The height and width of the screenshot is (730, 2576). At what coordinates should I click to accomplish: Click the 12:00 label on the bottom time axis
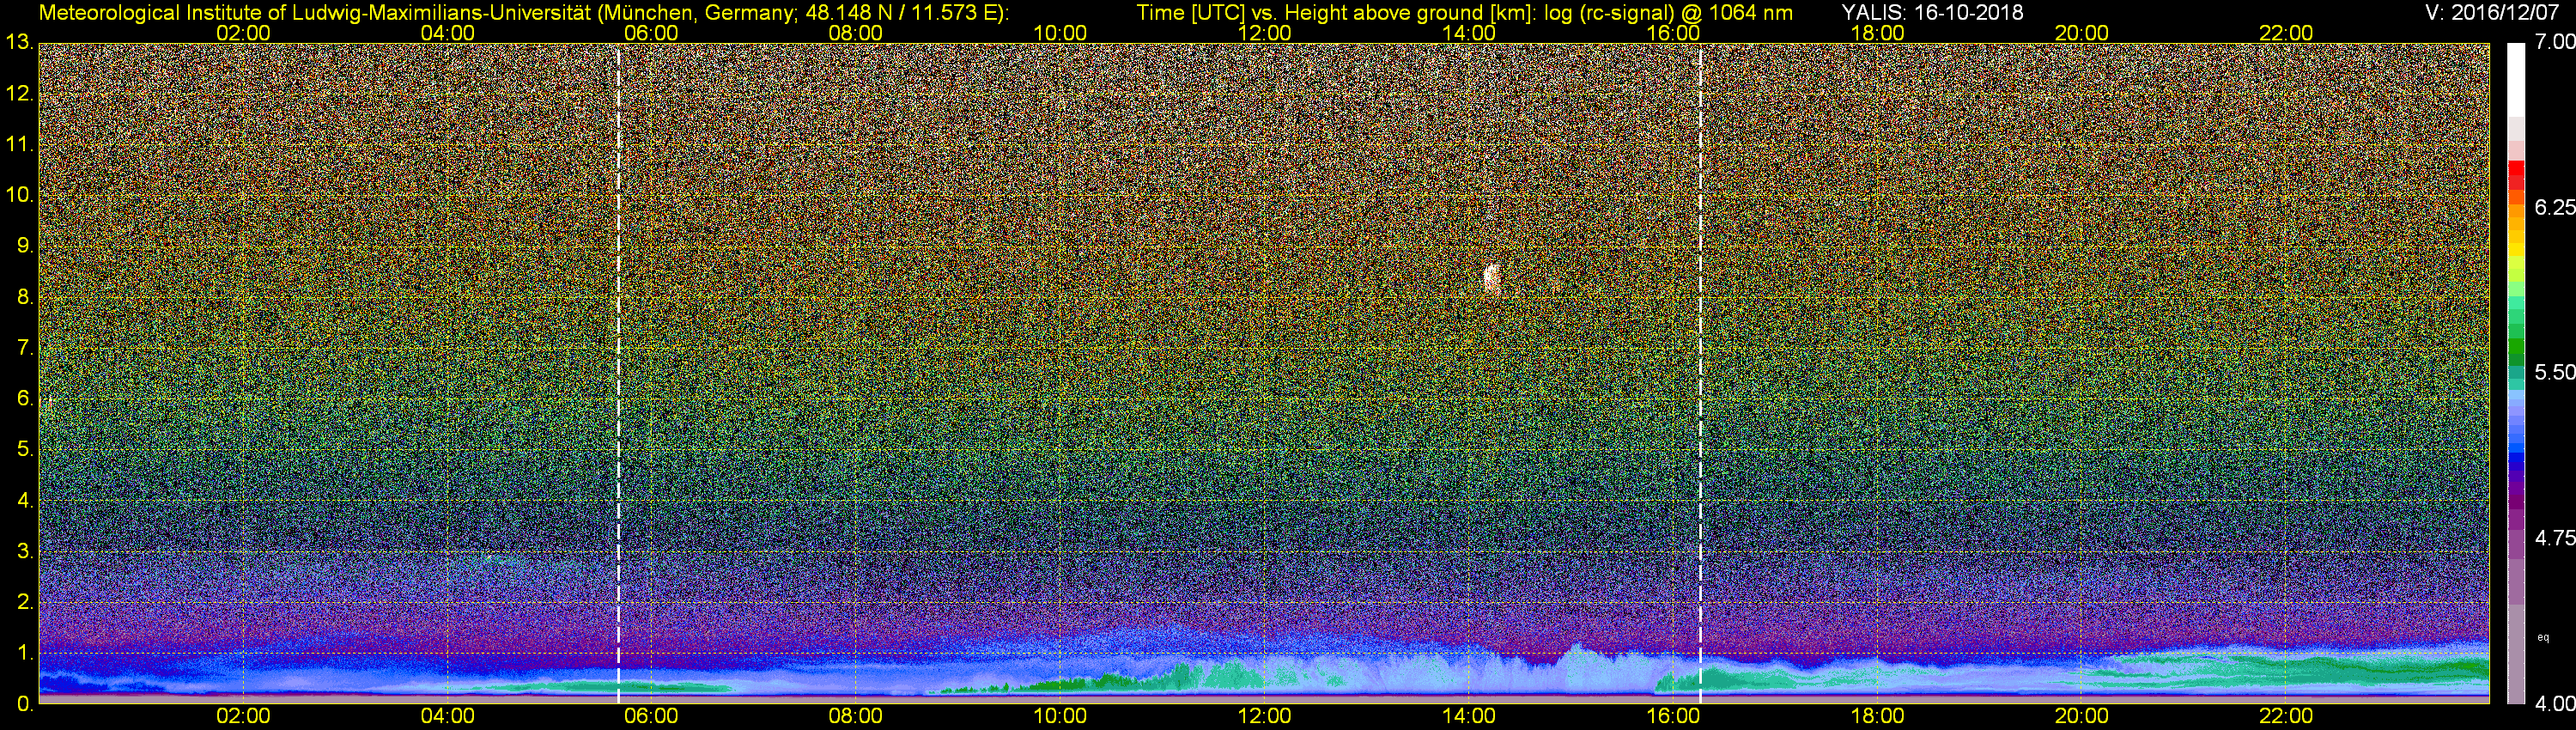coord(1264,717)
